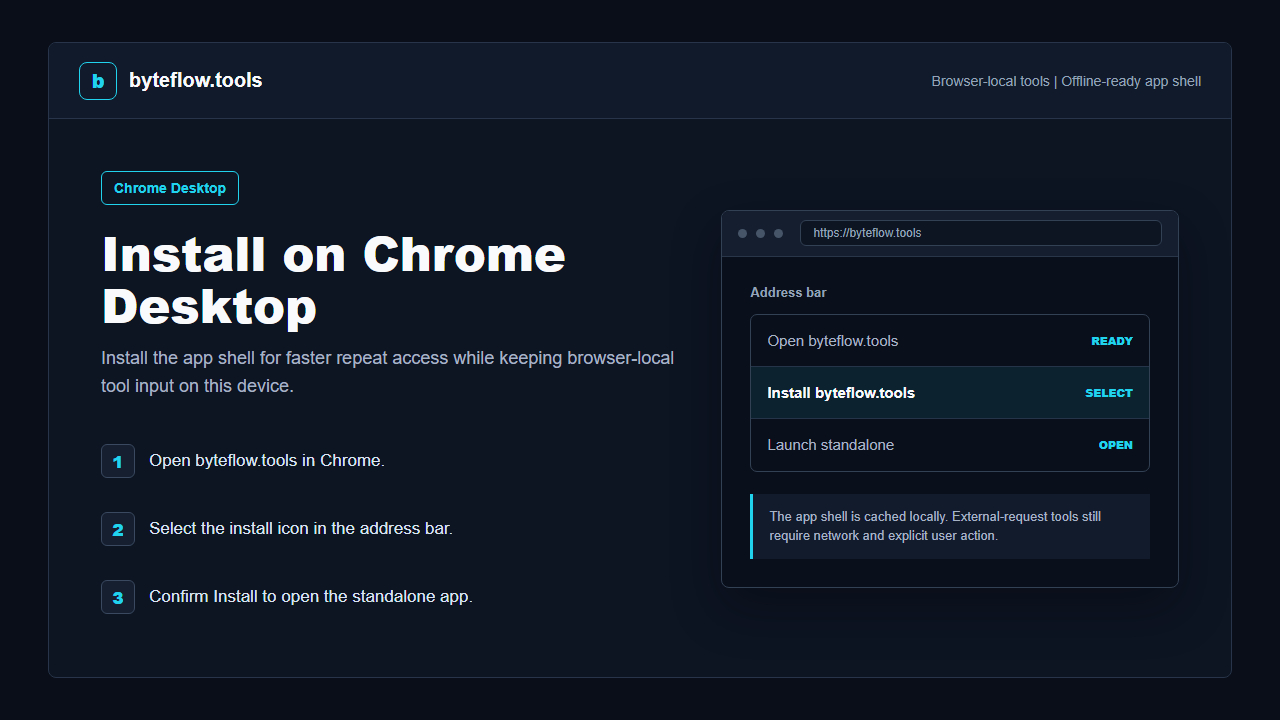This screenshot has height=720, width=1280.
Task: Click the https://byteflow.tools address field
Action: tap(981, 233)
